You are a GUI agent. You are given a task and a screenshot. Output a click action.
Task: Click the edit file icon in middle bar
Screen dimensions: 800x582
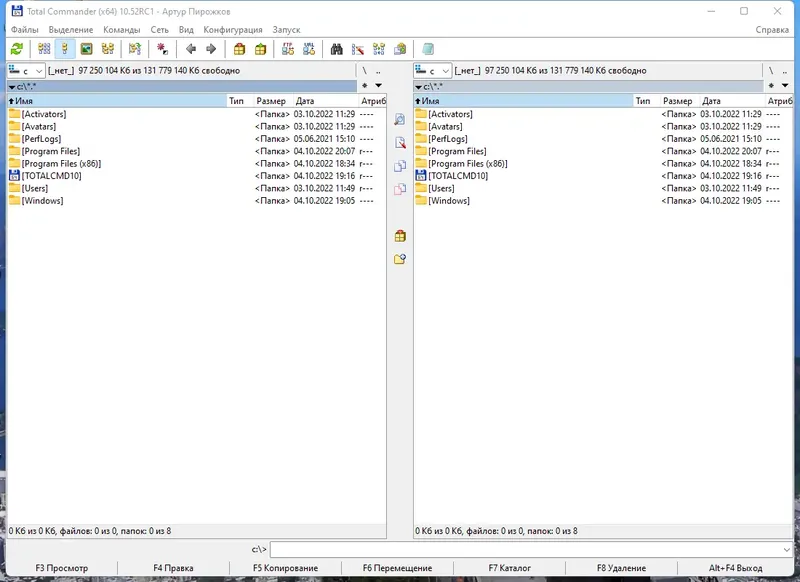point(400,142)
